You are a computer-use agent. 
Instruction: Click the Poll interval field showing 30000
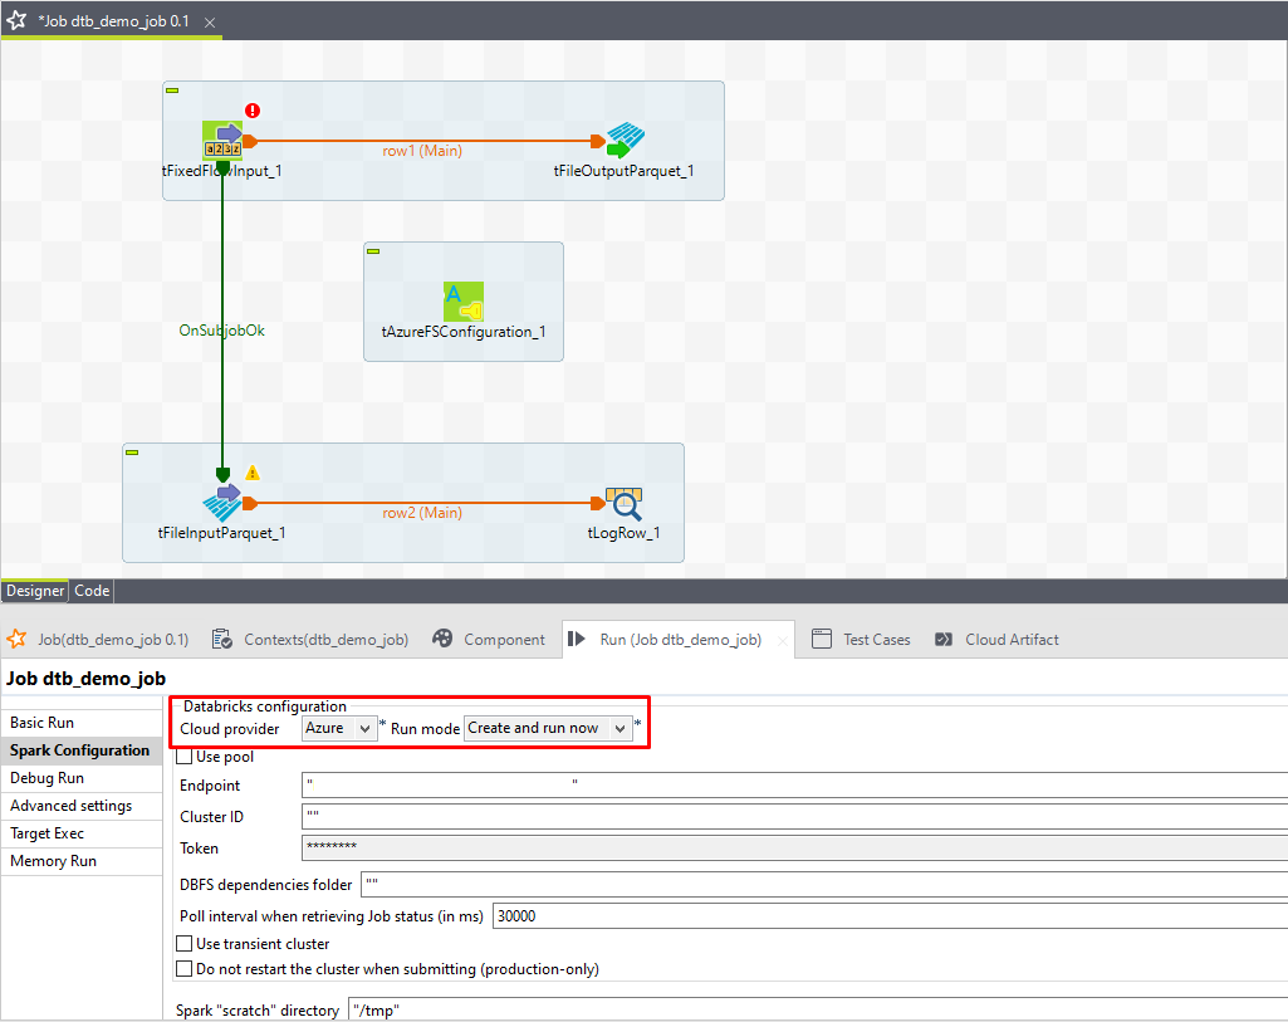pos(890,916)
